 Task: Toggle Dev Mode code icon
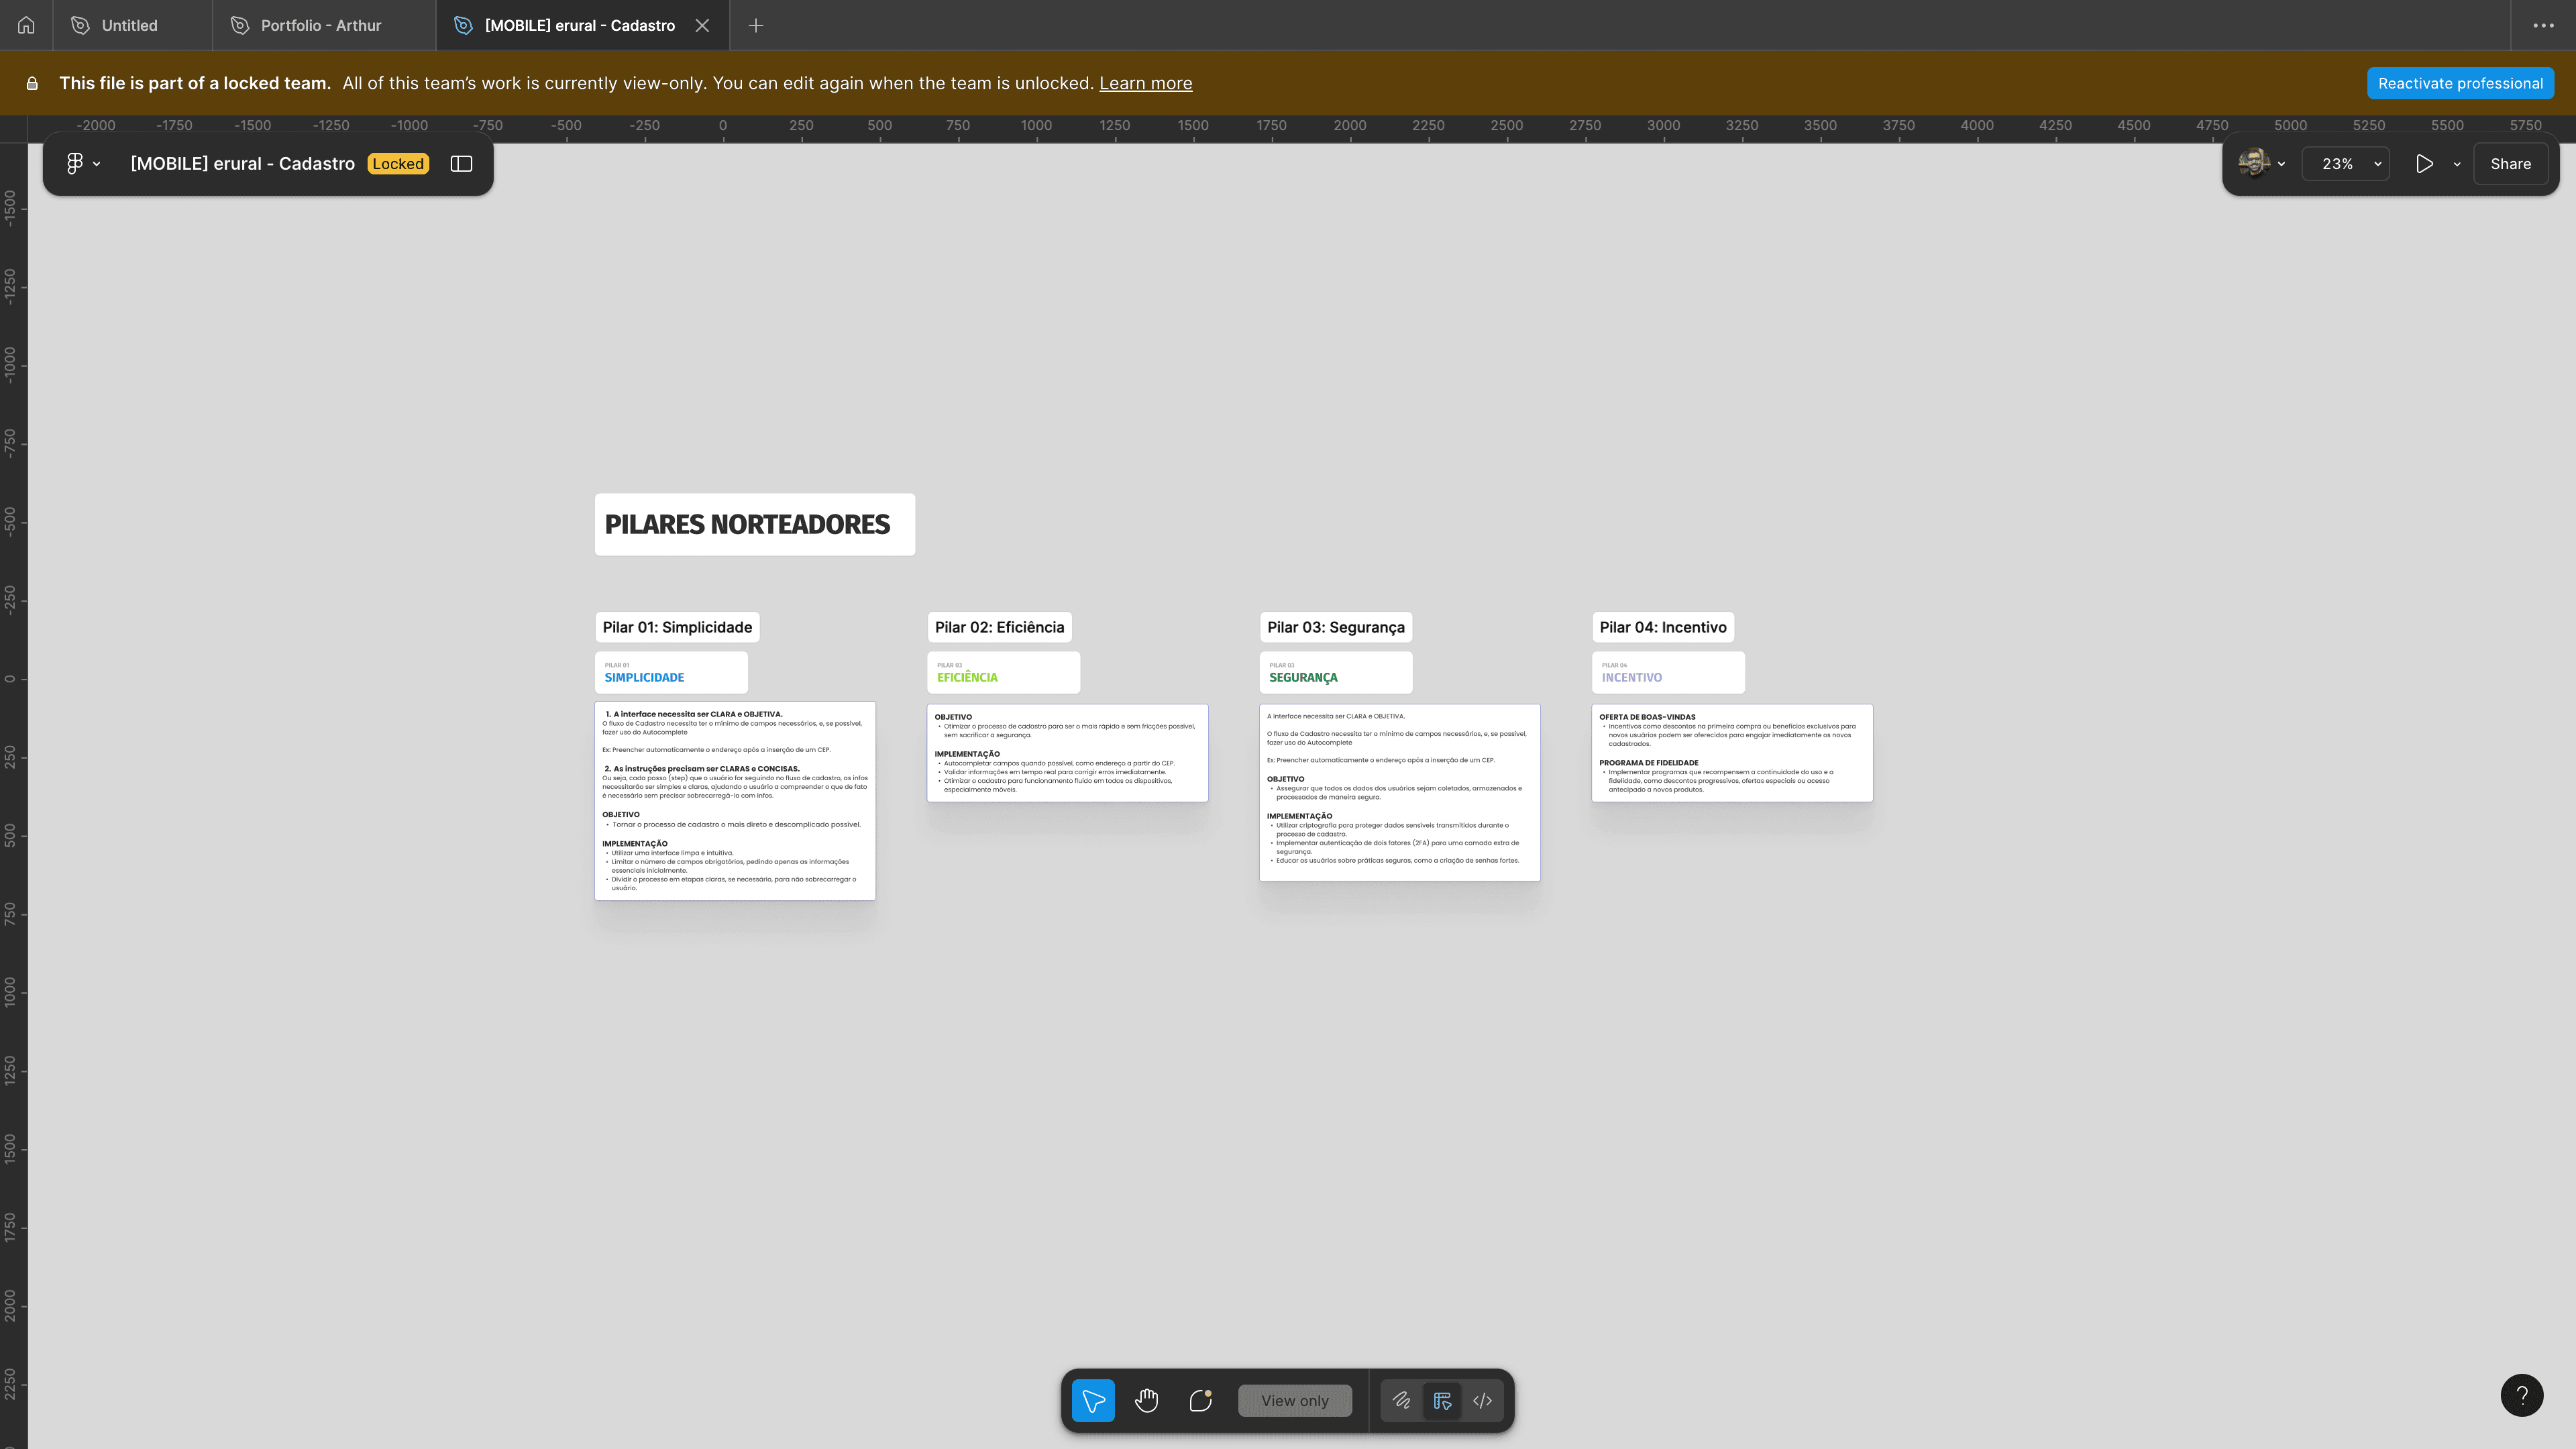[1482, 1400]
